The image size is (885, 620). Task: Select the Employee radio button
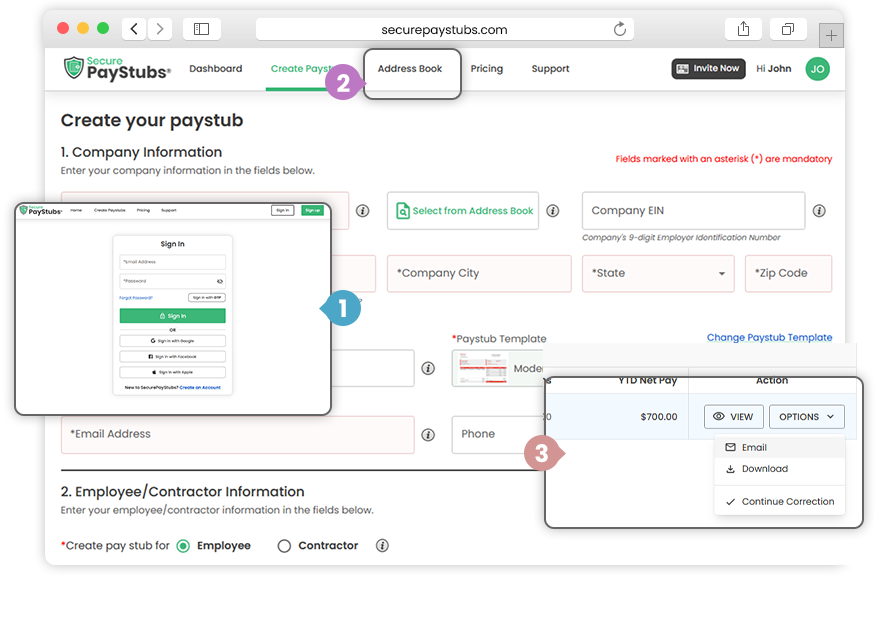tap(183, 546)
